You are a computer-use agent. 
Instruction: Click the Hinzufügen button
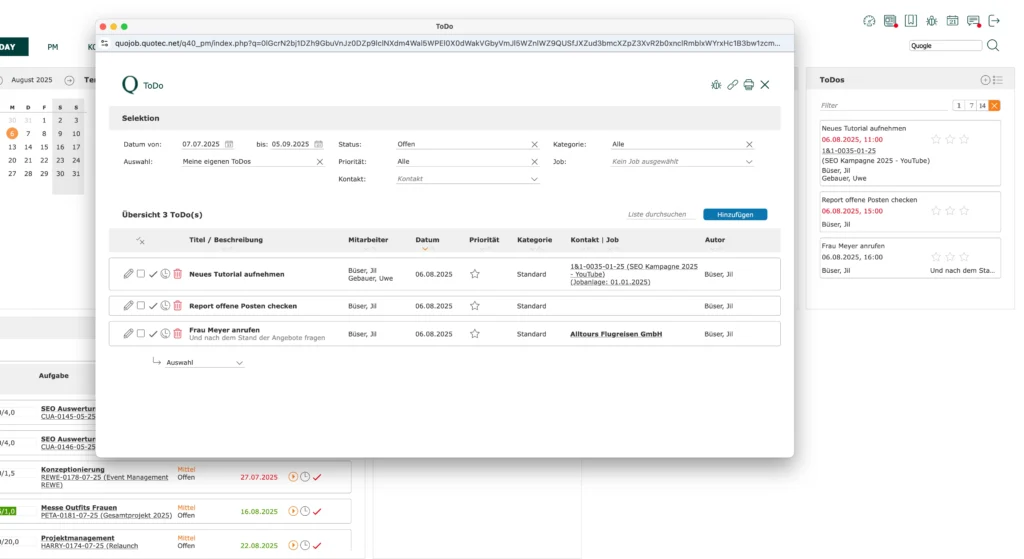[735, 214]
